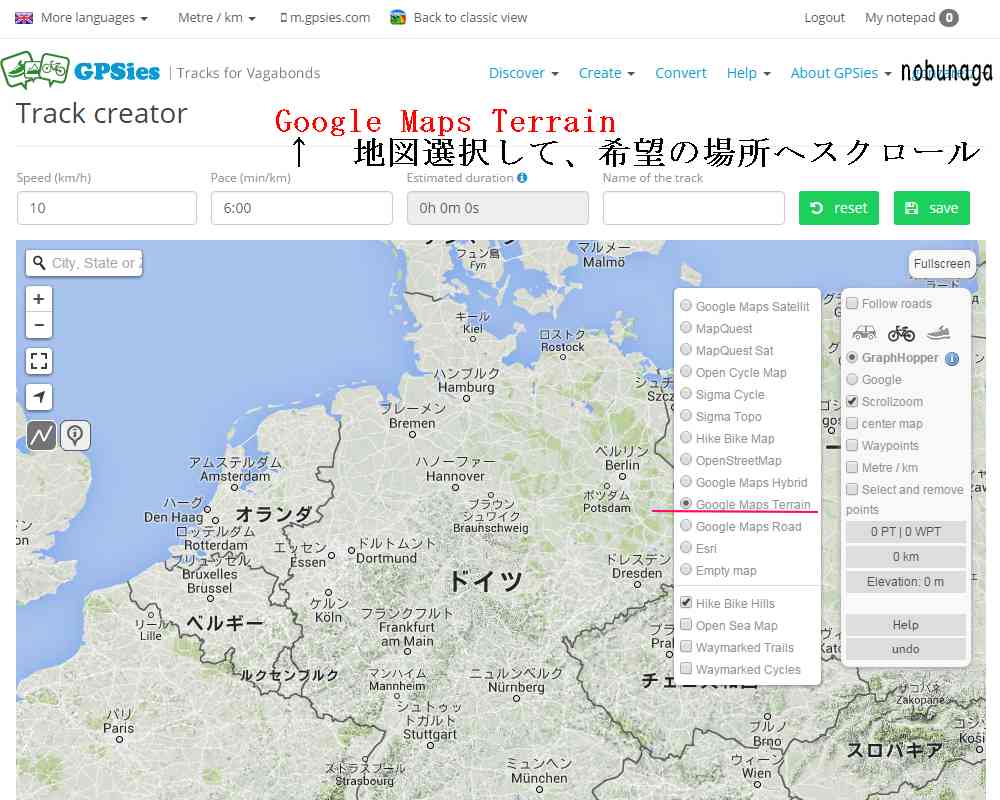Image resolution: width=1000 pixels, height=800 pixels.
Task: Click the undo button
Action: 906,649
